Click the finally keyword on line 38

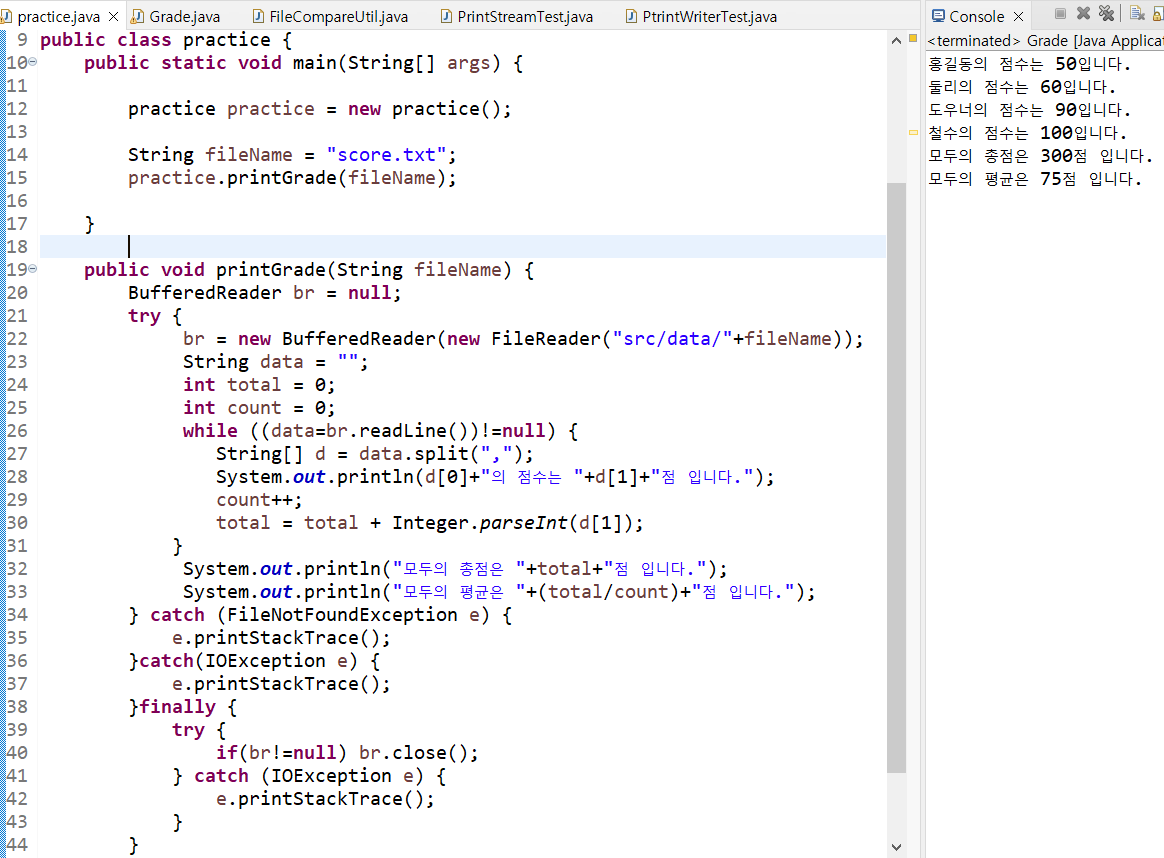tap(177, 707)
